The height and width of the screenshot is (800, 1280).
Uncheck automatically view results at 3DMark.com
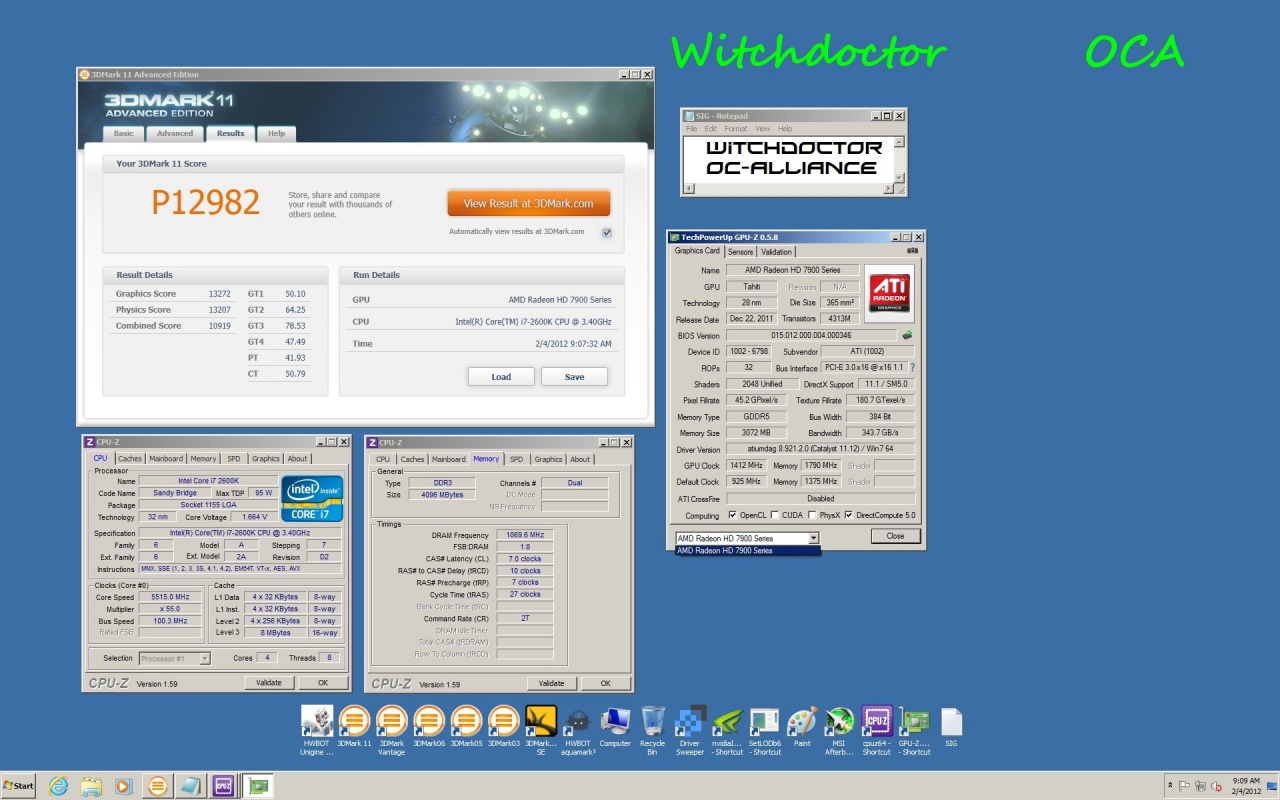[x=606, y=232]
